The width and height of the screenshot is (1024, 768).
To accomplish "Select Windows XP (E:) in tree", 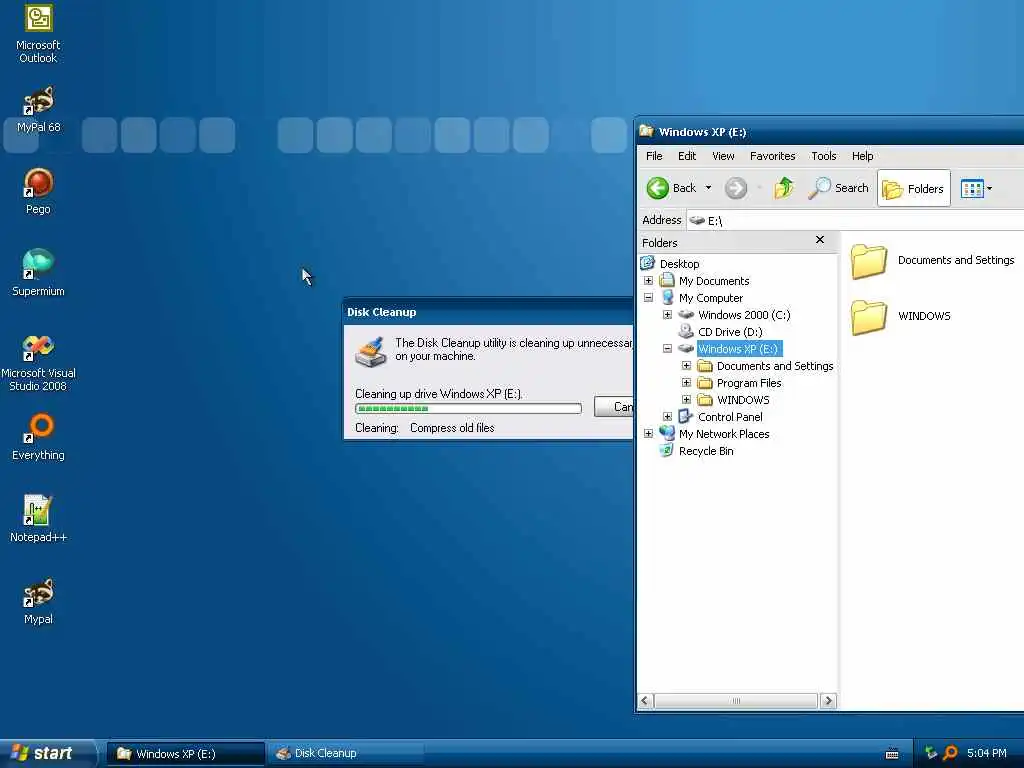I will pos(739,349).
